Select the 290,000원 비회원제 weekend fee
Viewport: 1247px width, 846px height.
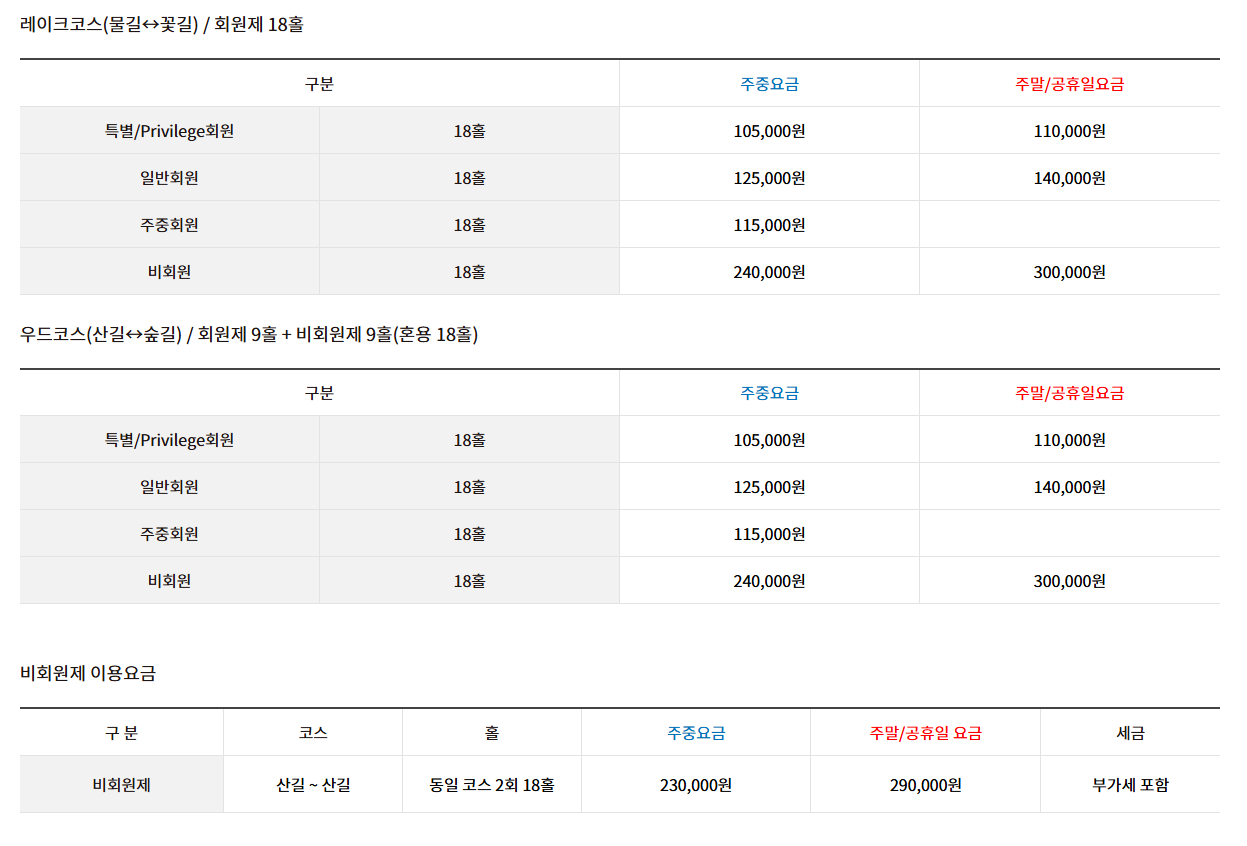click(x=925, y=785)
